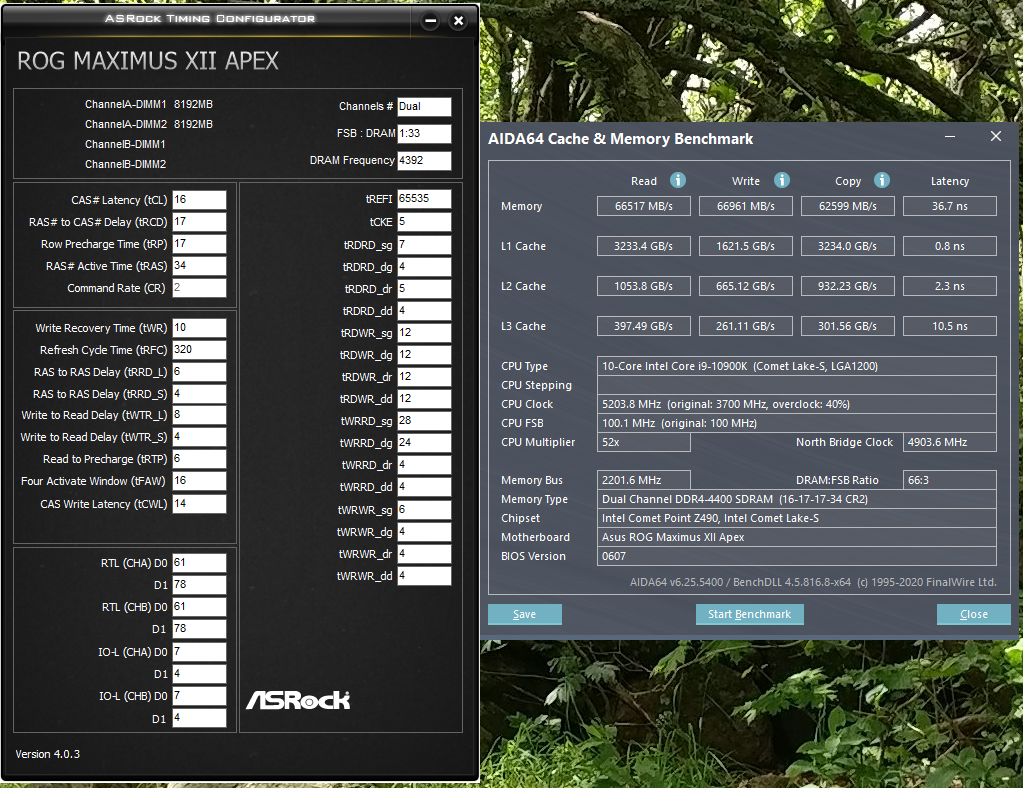Click the IO-L (CHA) D0 field

click(x=200, y=652)
